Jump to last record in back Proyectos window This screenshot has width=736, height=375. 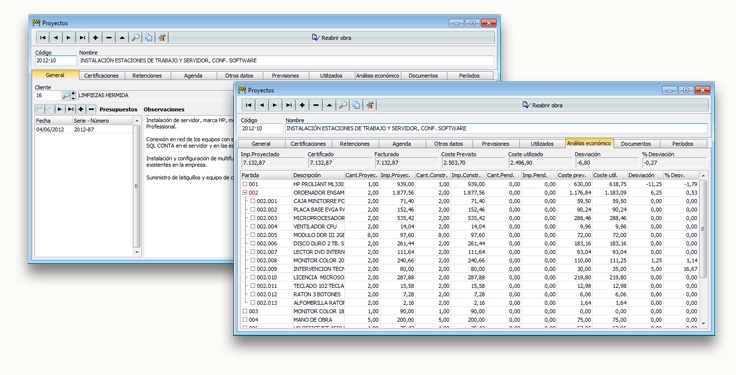coord(82,38)
